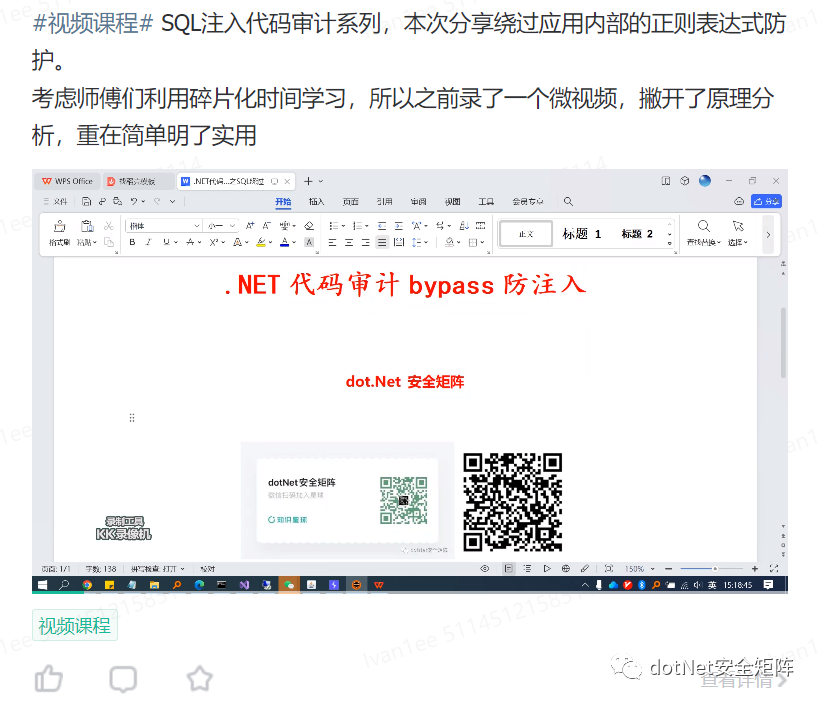Add a new WPS tab with plus icon

click(308, 181)
